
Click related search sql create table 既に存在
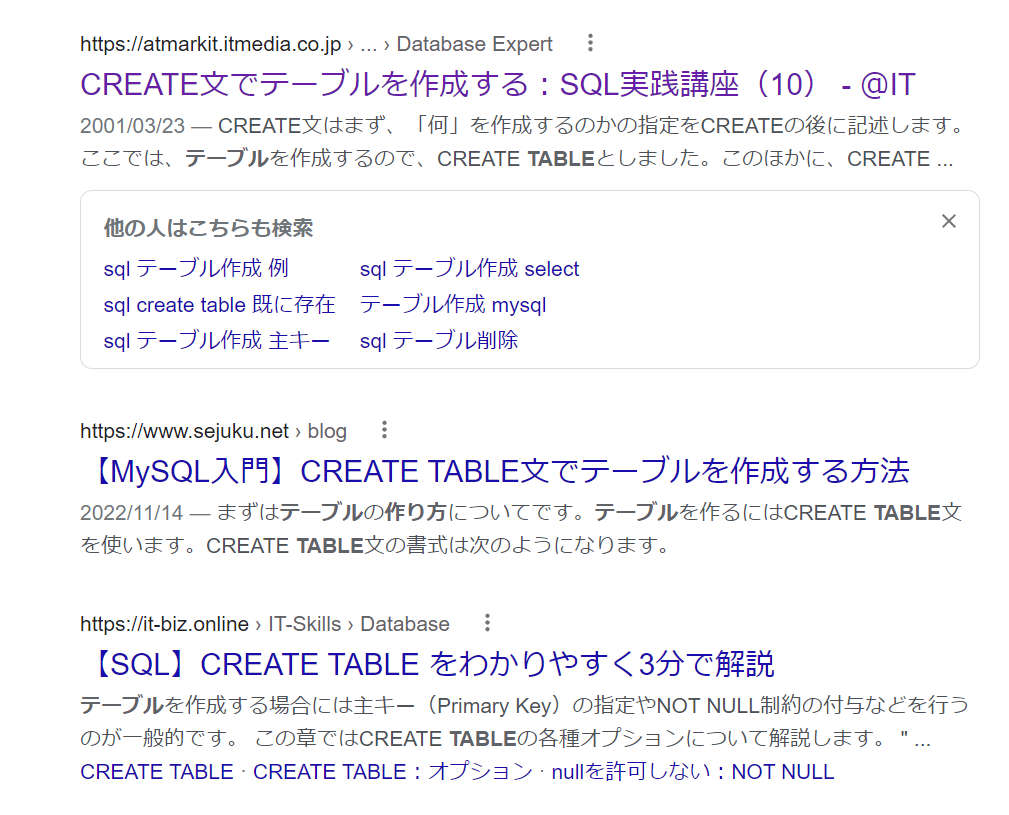tap(219, 305)
